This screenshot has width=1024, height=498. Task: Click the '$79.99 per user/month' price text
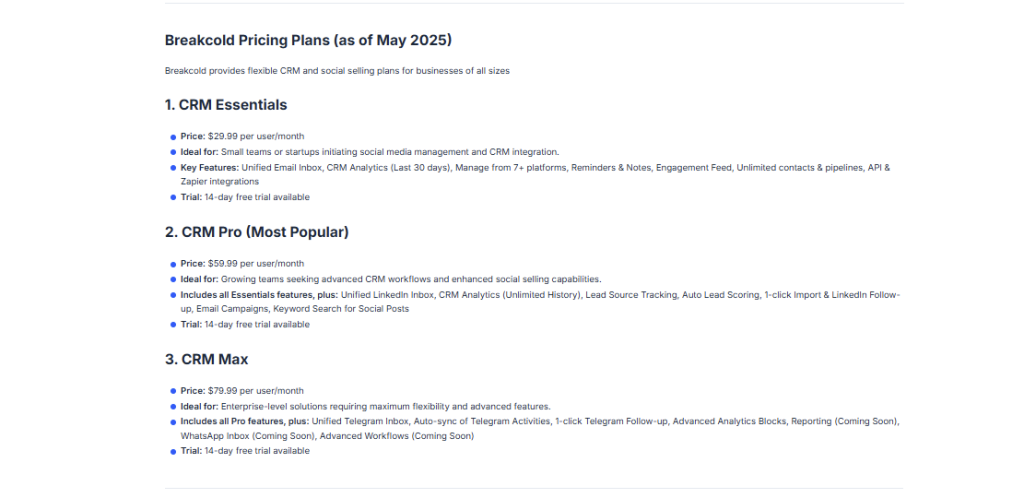point(256,391)
